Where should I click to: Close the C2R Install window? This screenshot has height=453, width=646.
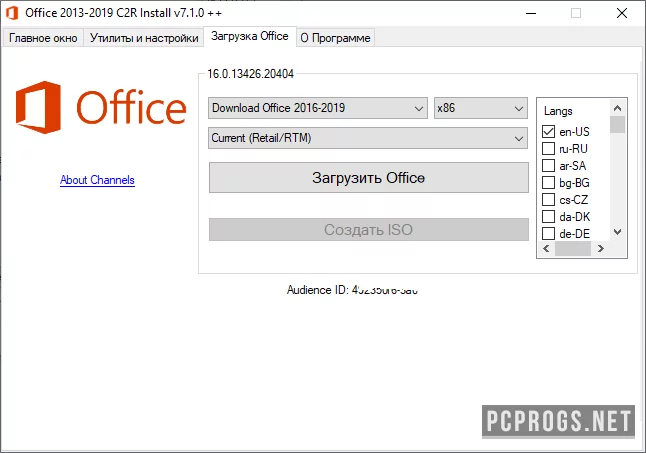pos(622,13)
